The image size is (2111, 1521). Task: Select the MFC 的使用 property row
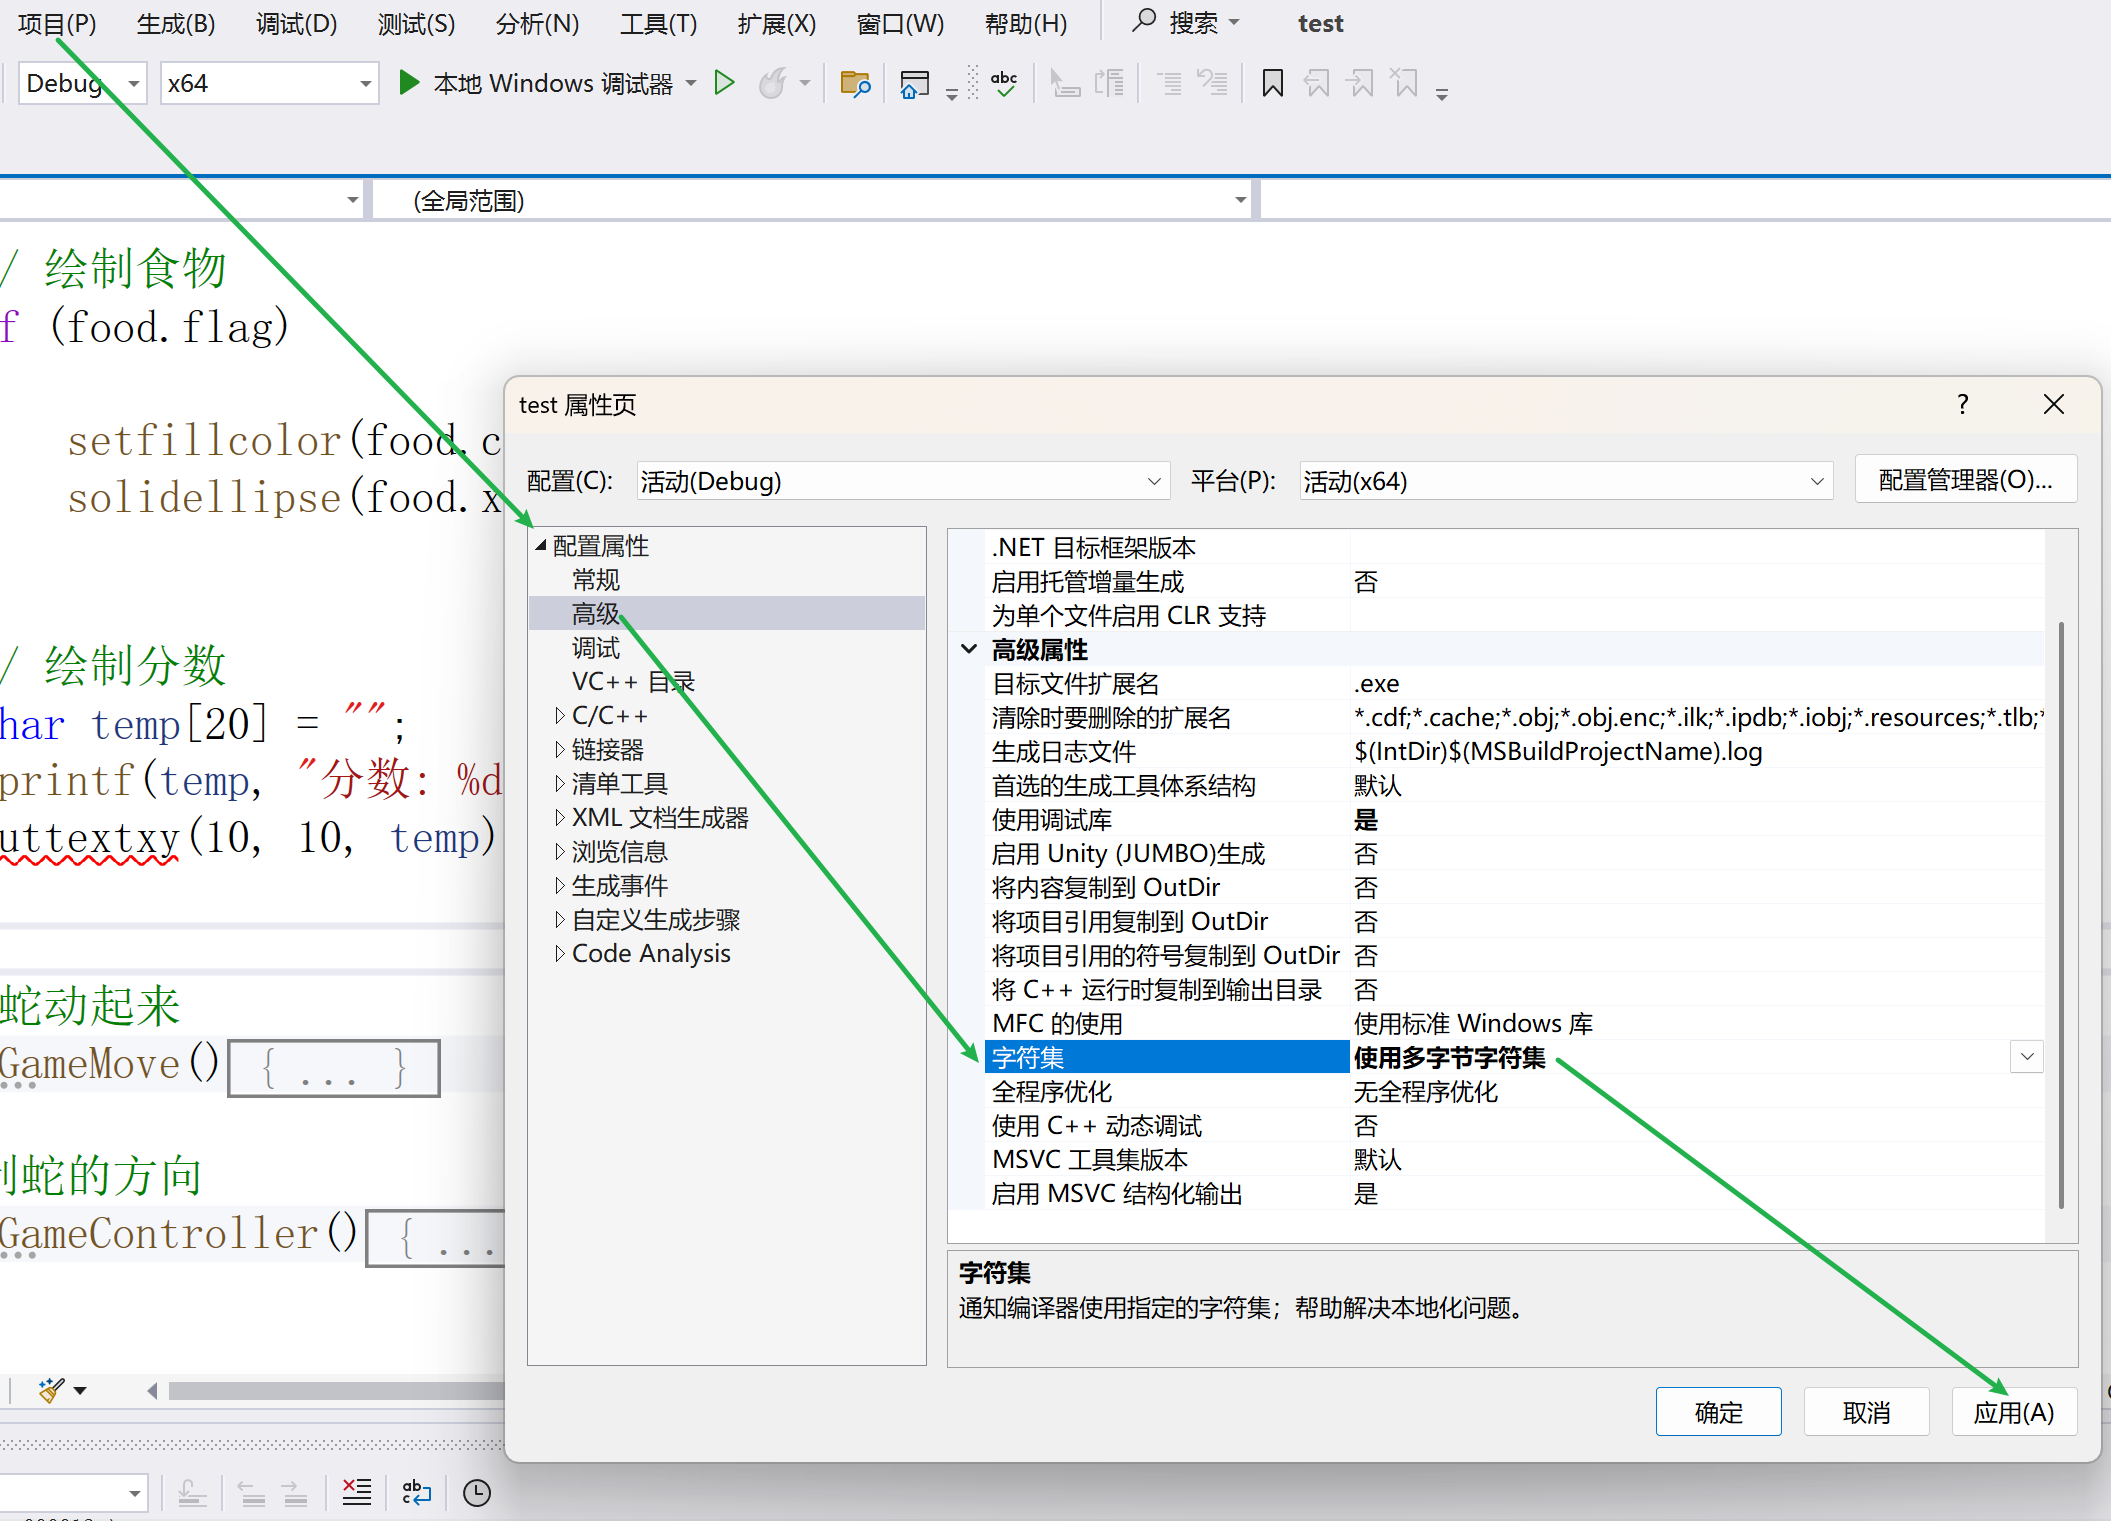pyautogui.click(x=1516, y=1024)
